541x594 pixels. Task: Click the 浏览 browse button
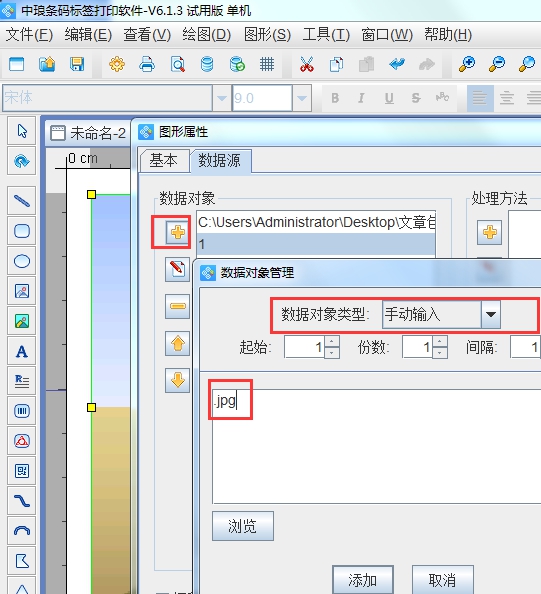pos(242,526)
